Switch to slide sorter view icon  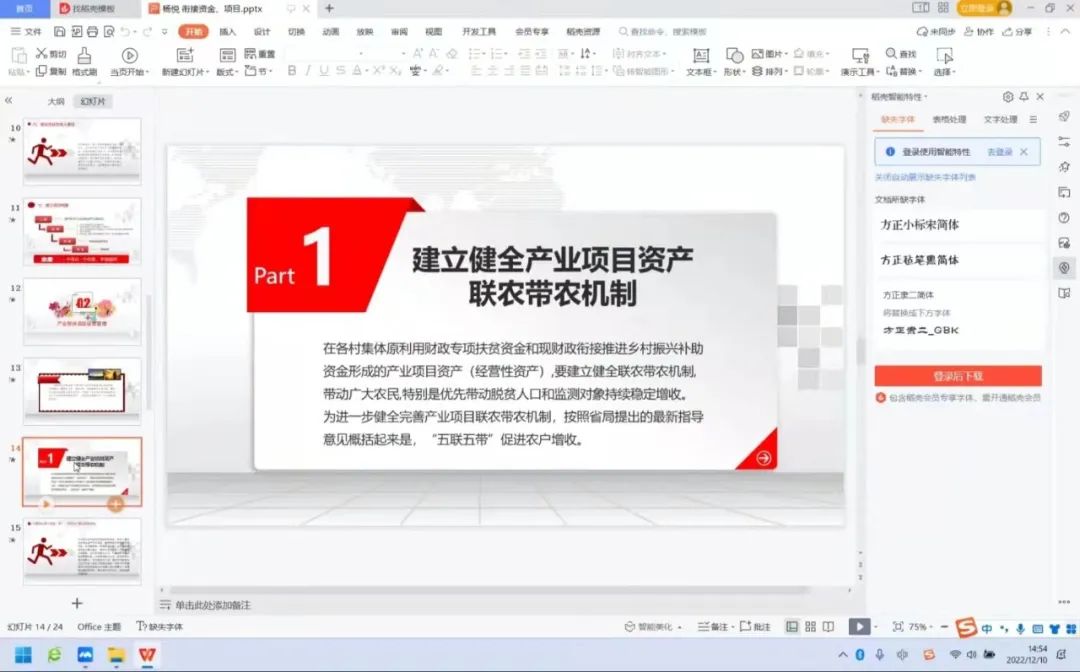pyautogui.click(x=810, y=627)
